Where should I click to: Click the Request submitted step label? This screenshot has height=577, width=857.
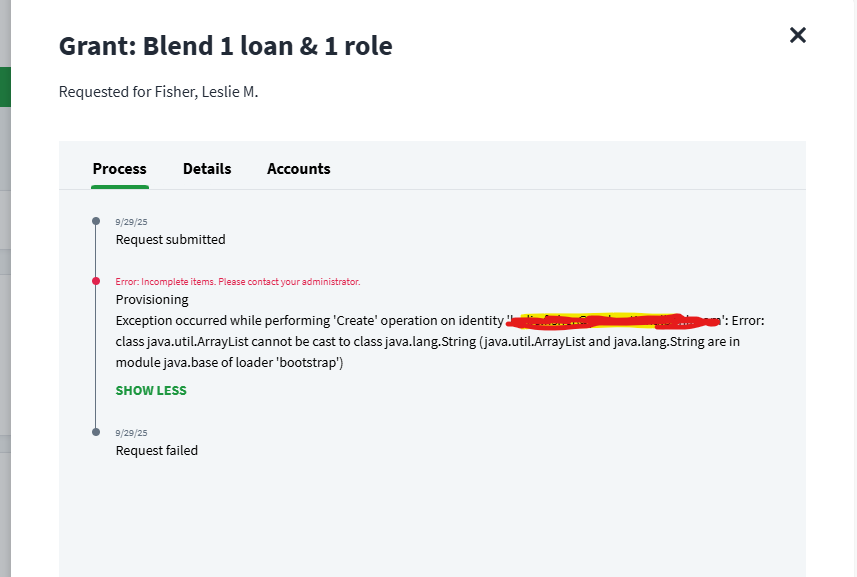170,240
